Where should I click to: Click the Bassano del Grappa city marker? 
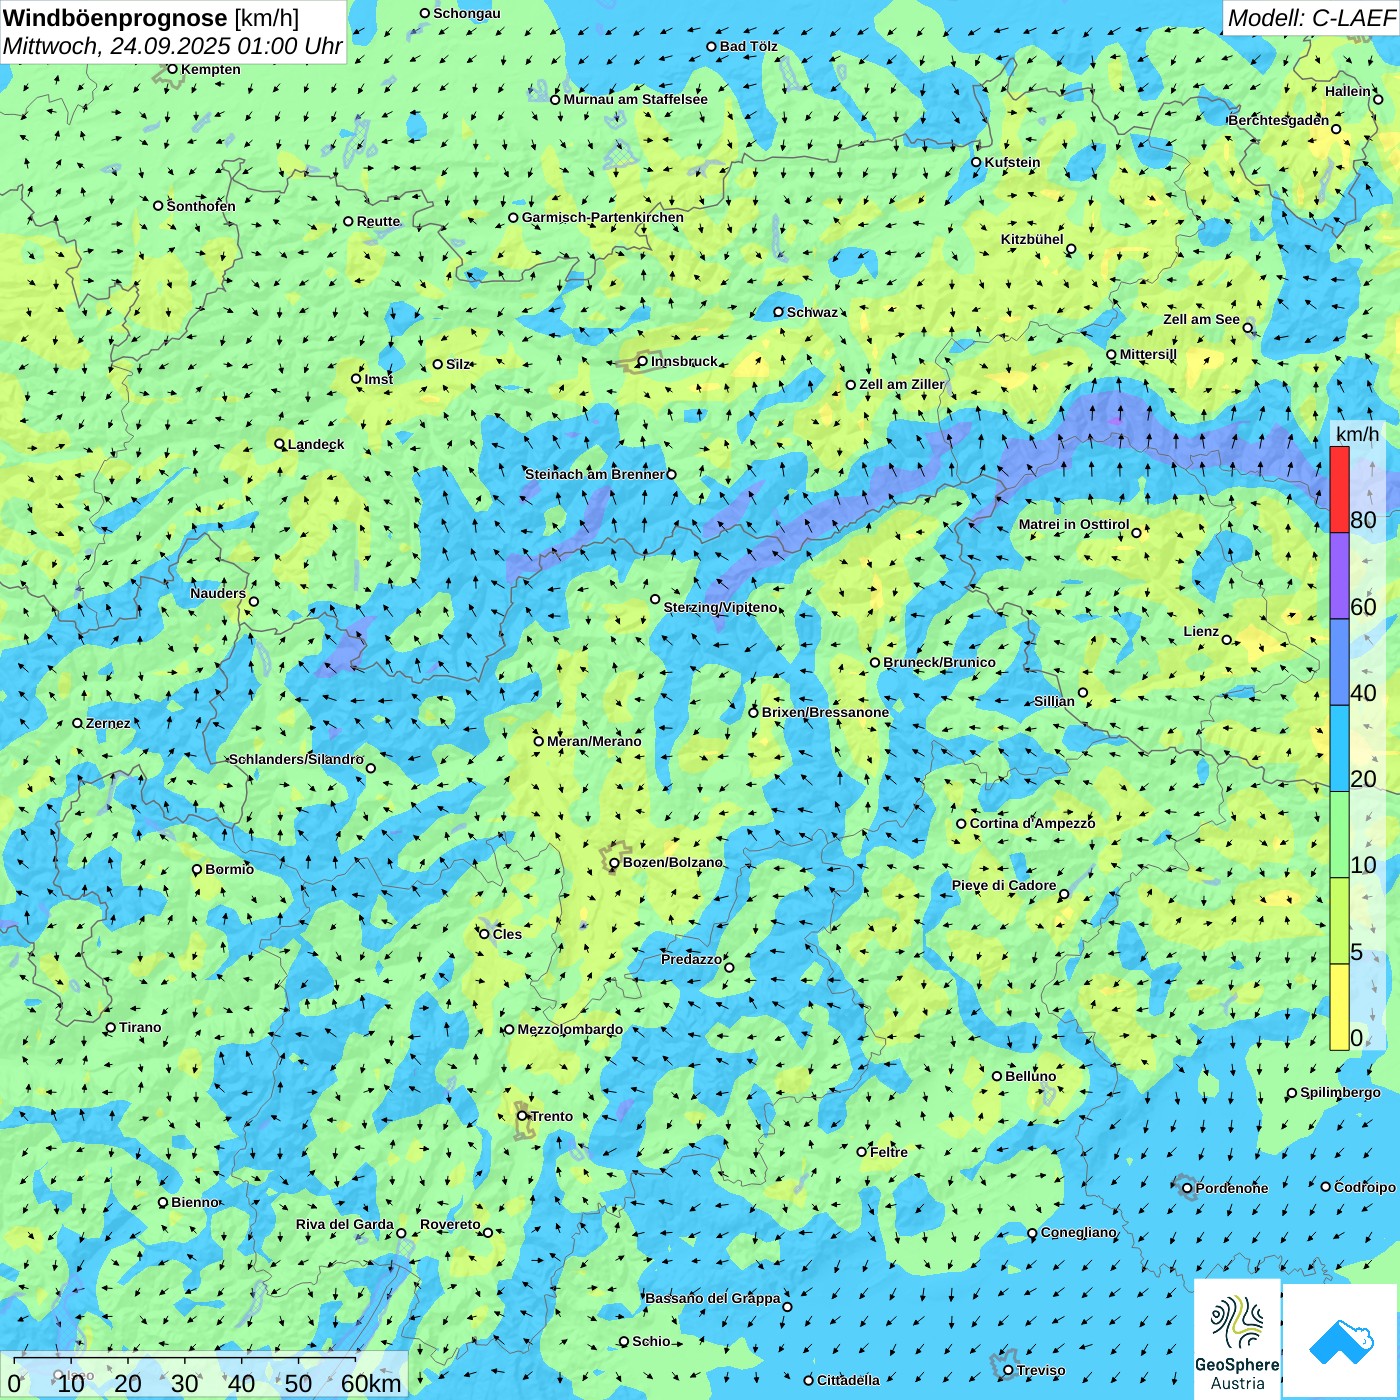coord(787,1307)
